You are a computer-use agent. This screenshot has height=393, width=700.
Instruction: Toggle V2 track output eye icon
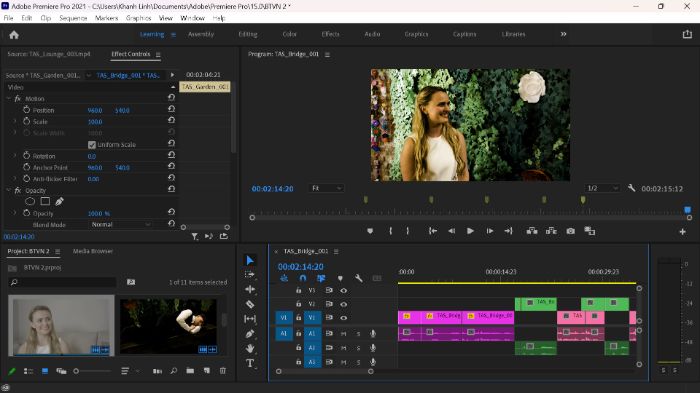pos(343,304)
